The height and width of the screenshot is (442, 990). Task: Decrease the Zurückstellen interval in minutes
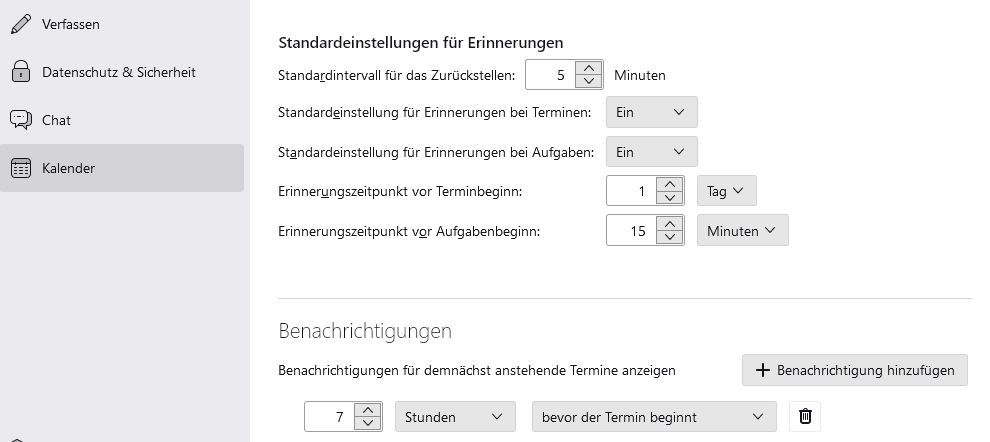click(589, 82)
